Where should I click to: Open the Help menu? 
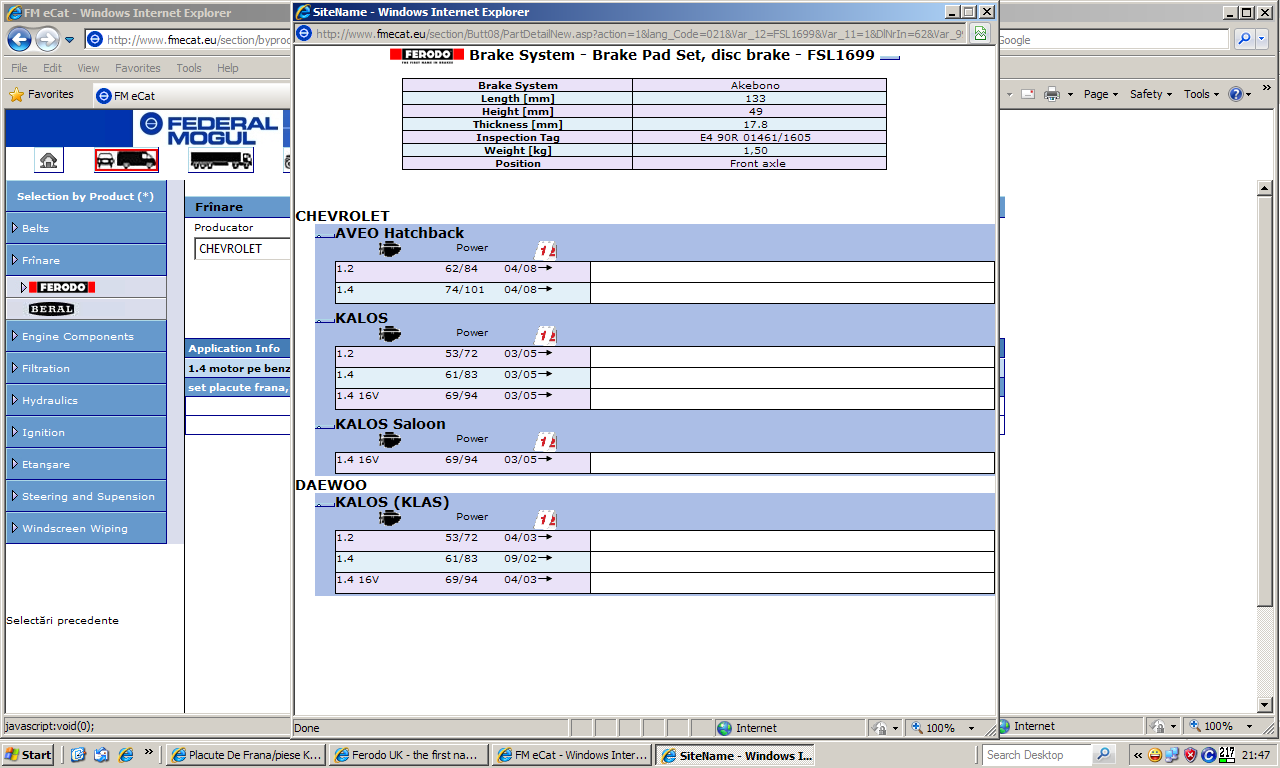coord(228,68)
